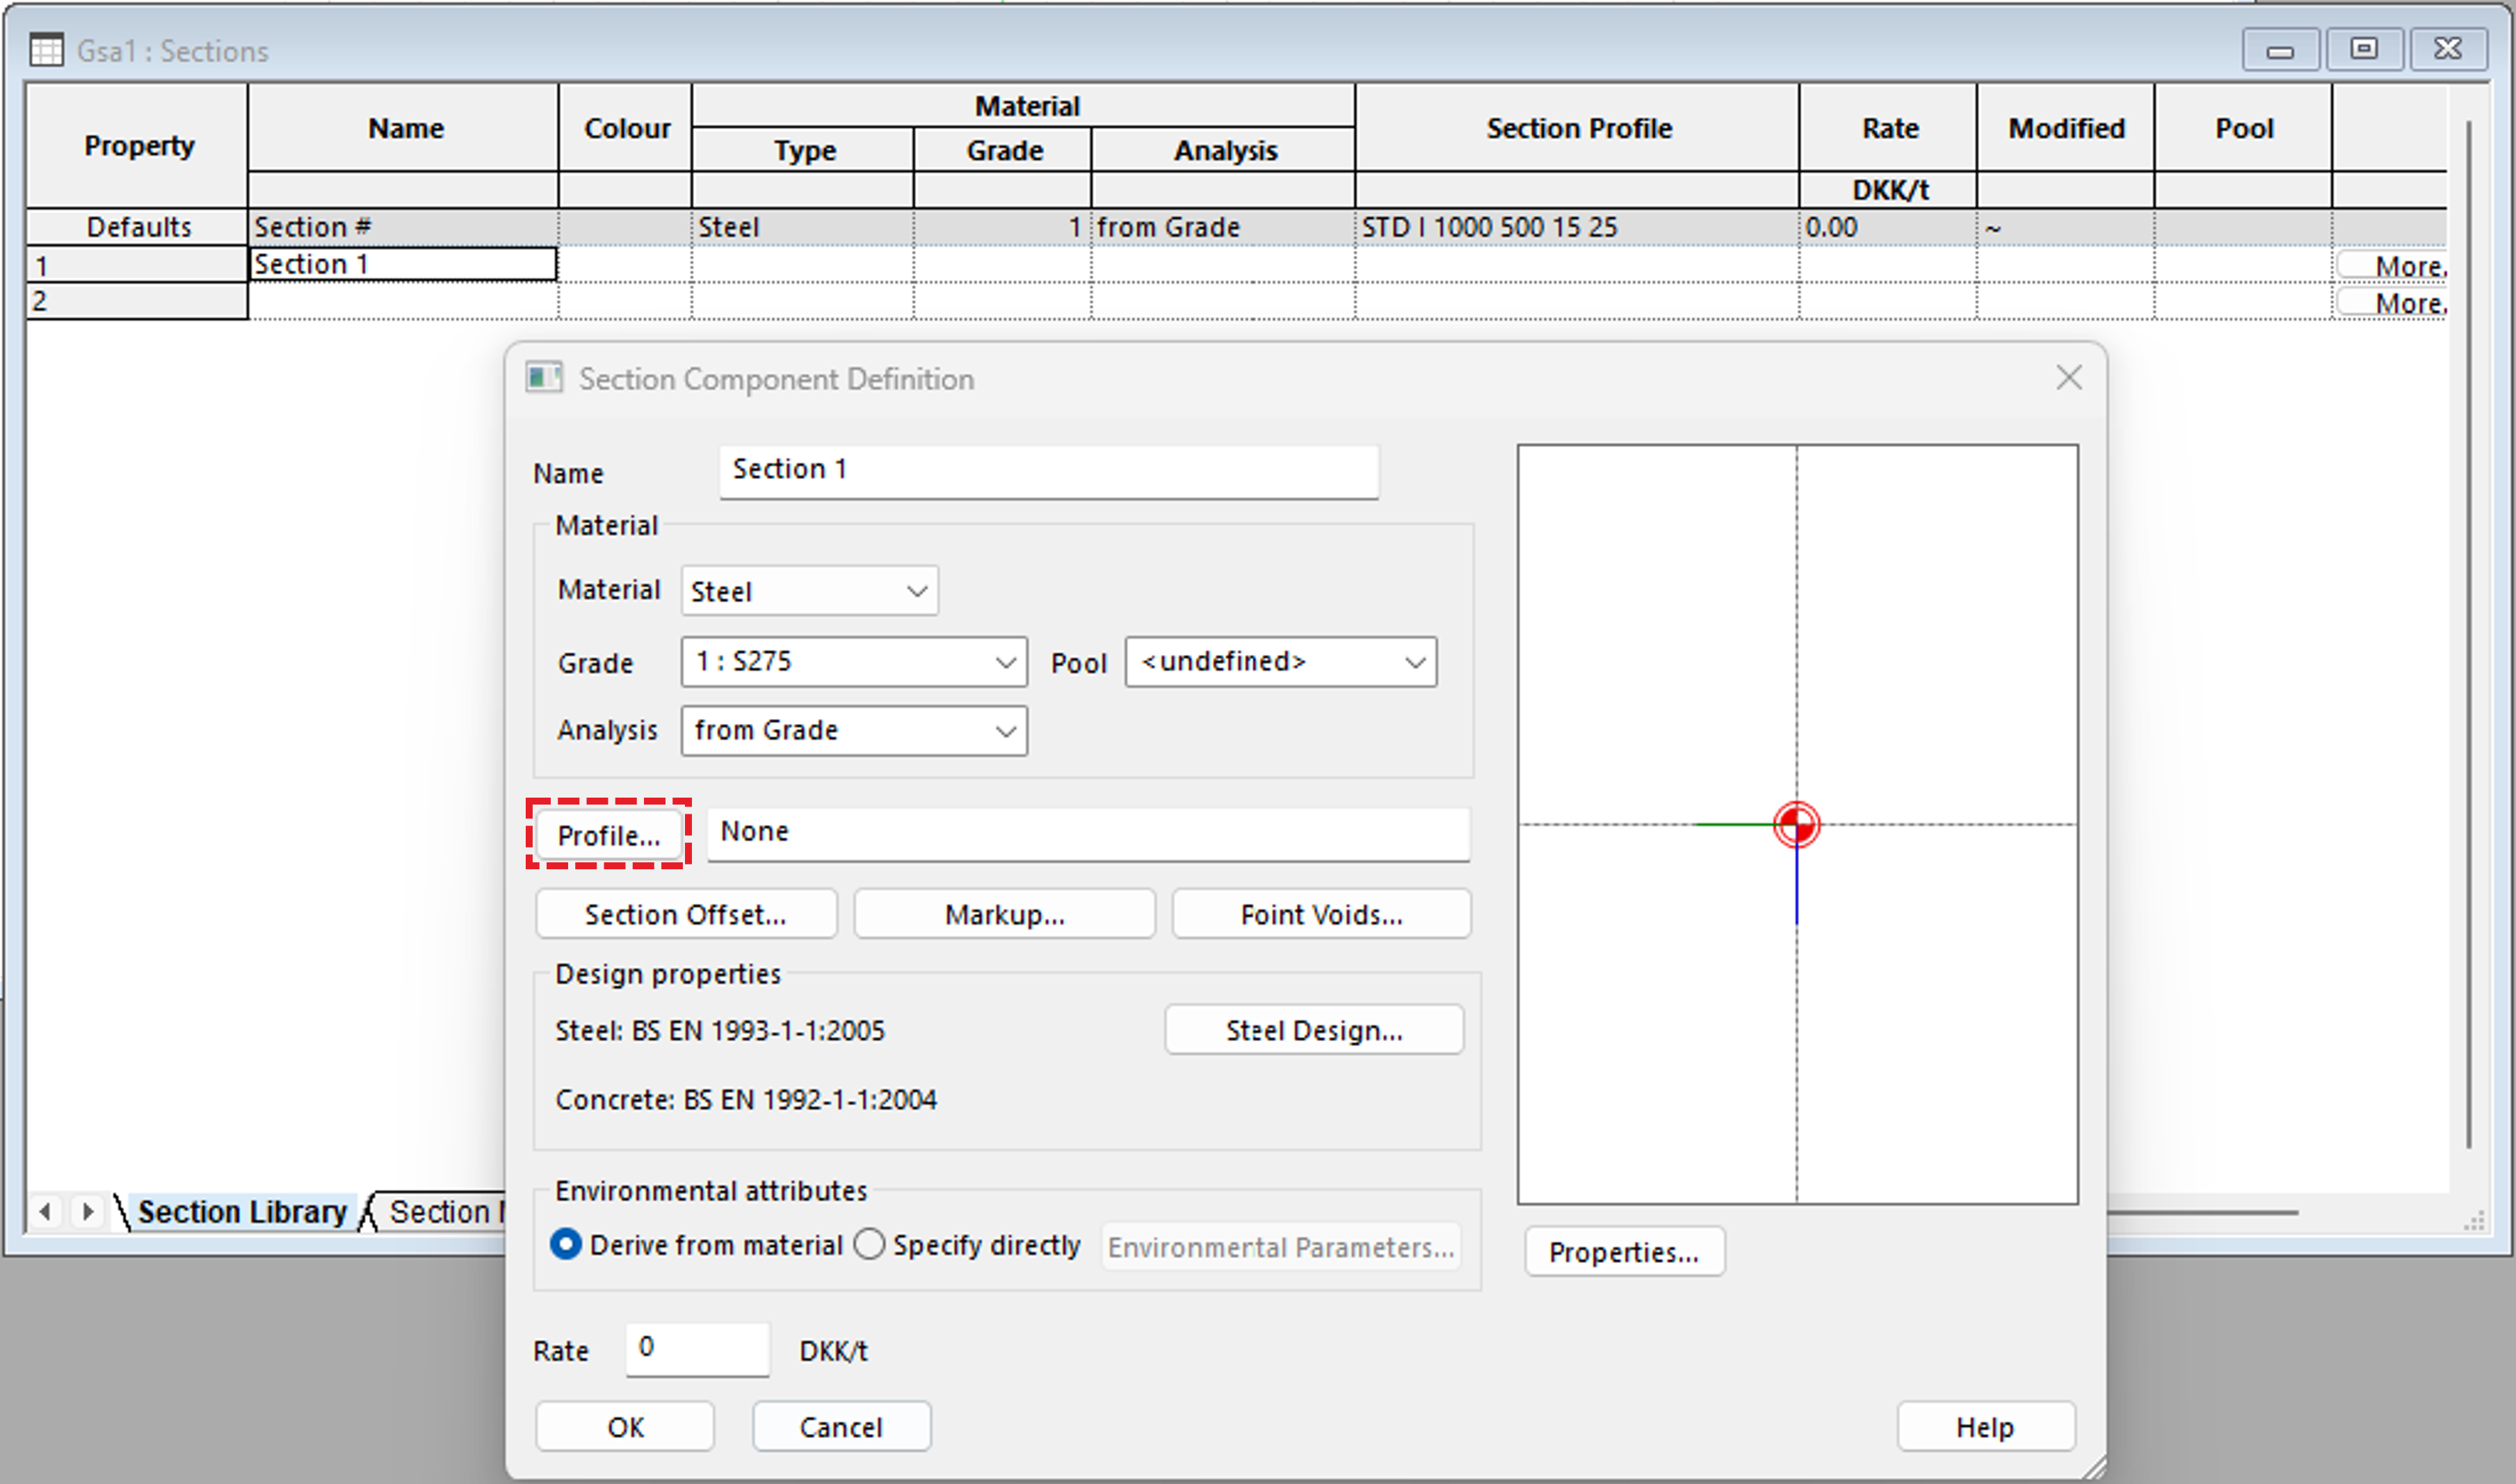Screen dimensions: 2516x1484
Task: Close the Section Component Definition dialog
Action: [x=2068, y=377]
